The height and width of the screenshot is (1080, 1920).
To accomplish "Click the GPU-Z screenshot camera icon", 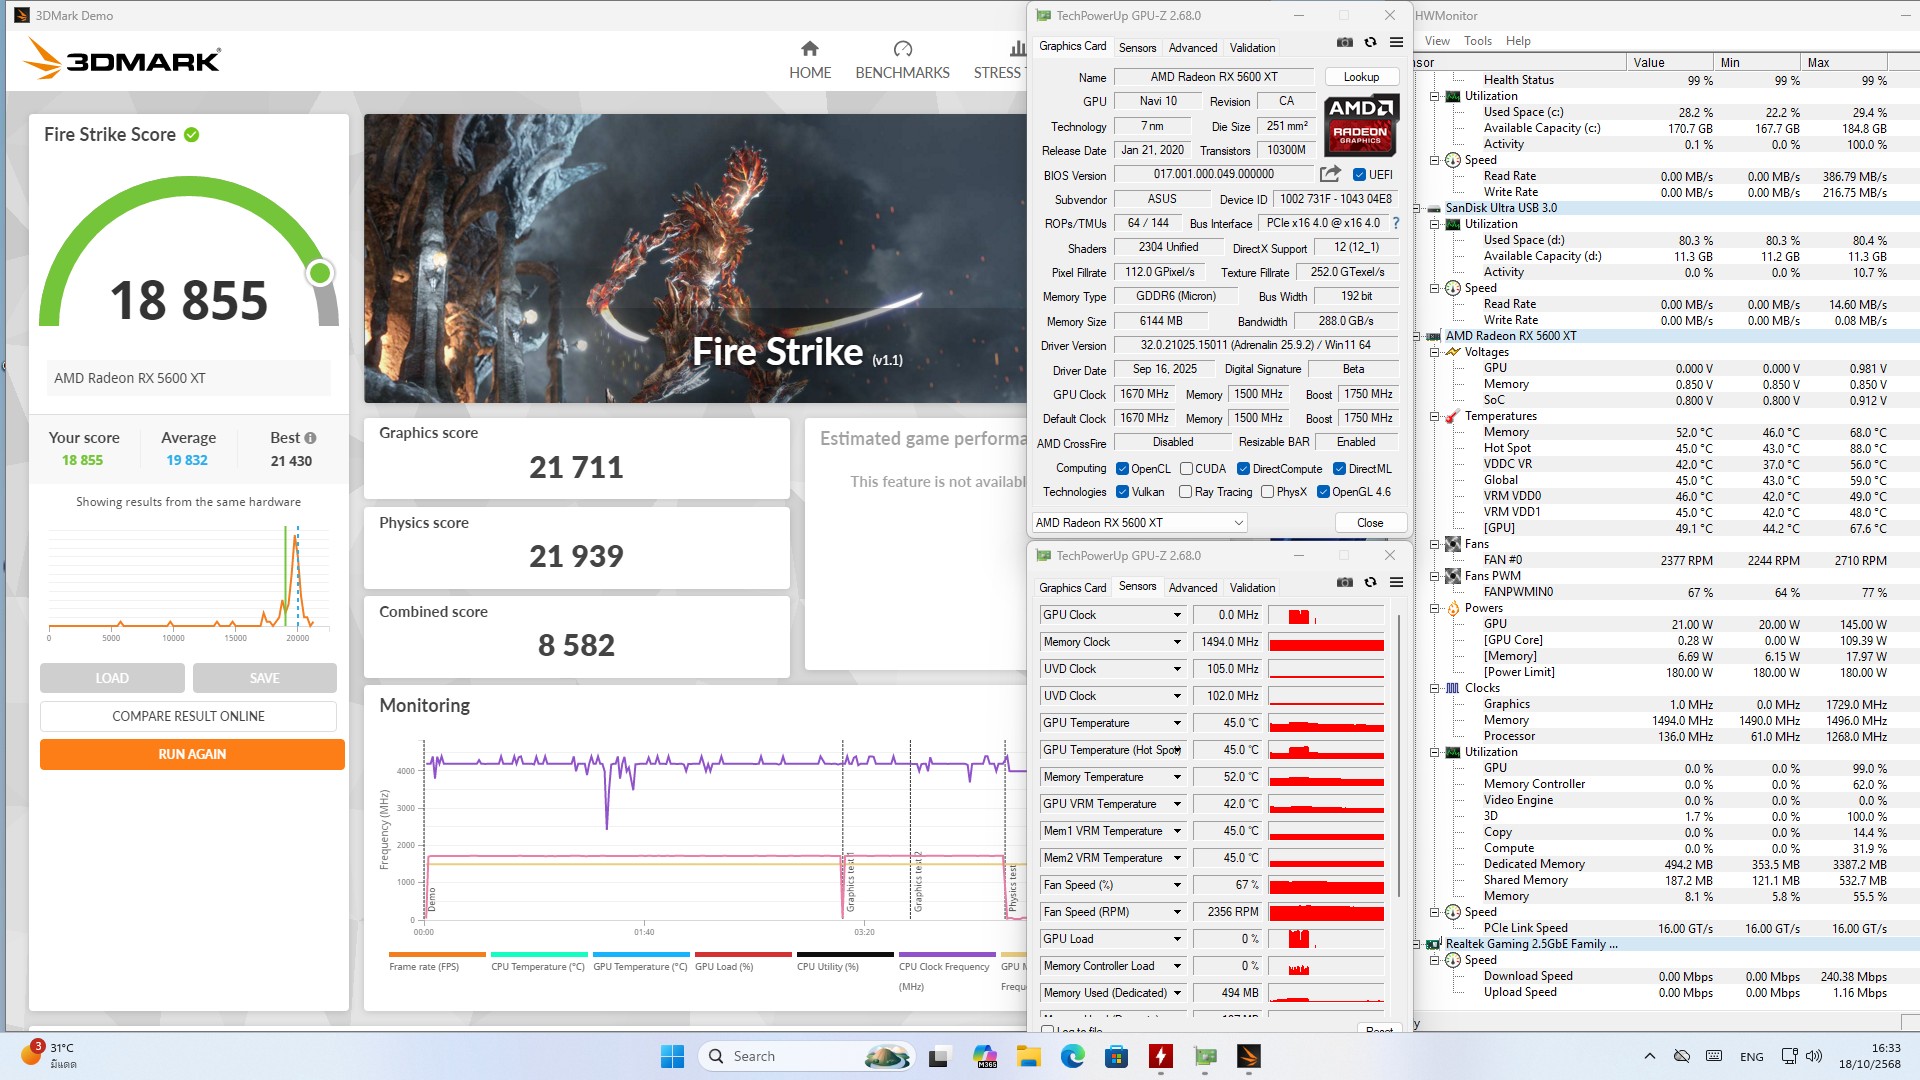I will click(1345, 43).
